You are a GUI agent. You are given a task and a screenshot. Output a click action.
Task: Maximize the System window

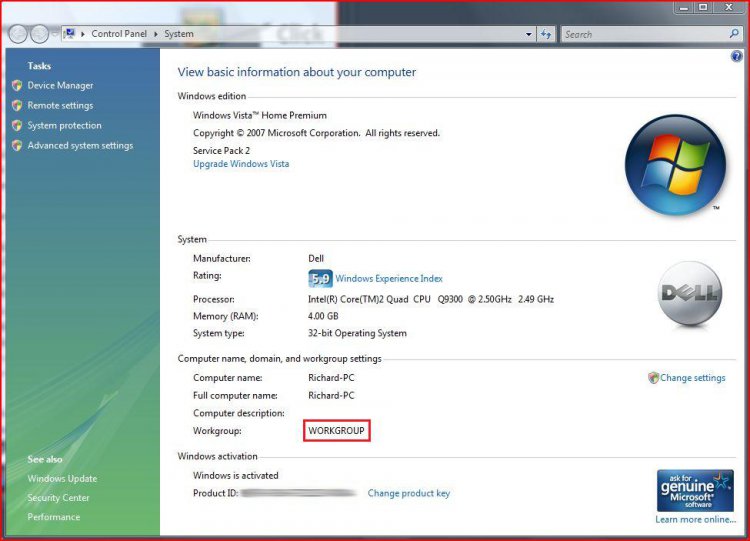(703, 7)
